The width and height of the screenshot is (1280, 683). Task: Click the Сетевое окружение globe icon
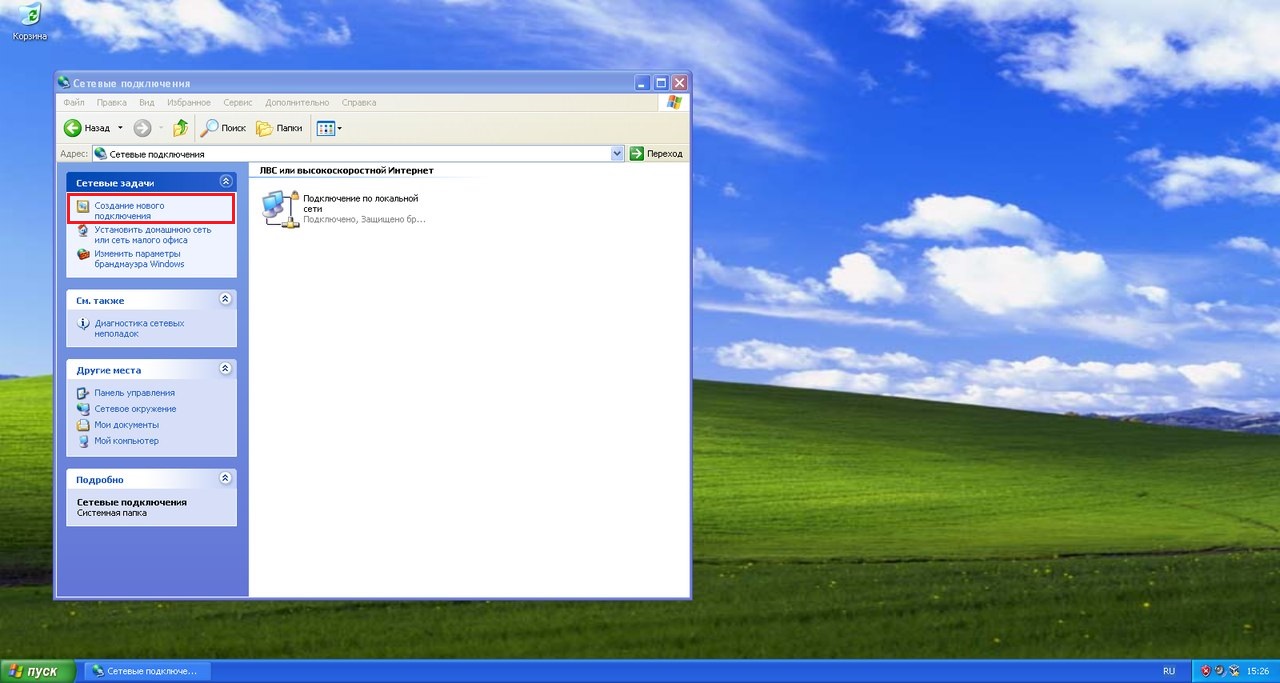click(84, 409)
